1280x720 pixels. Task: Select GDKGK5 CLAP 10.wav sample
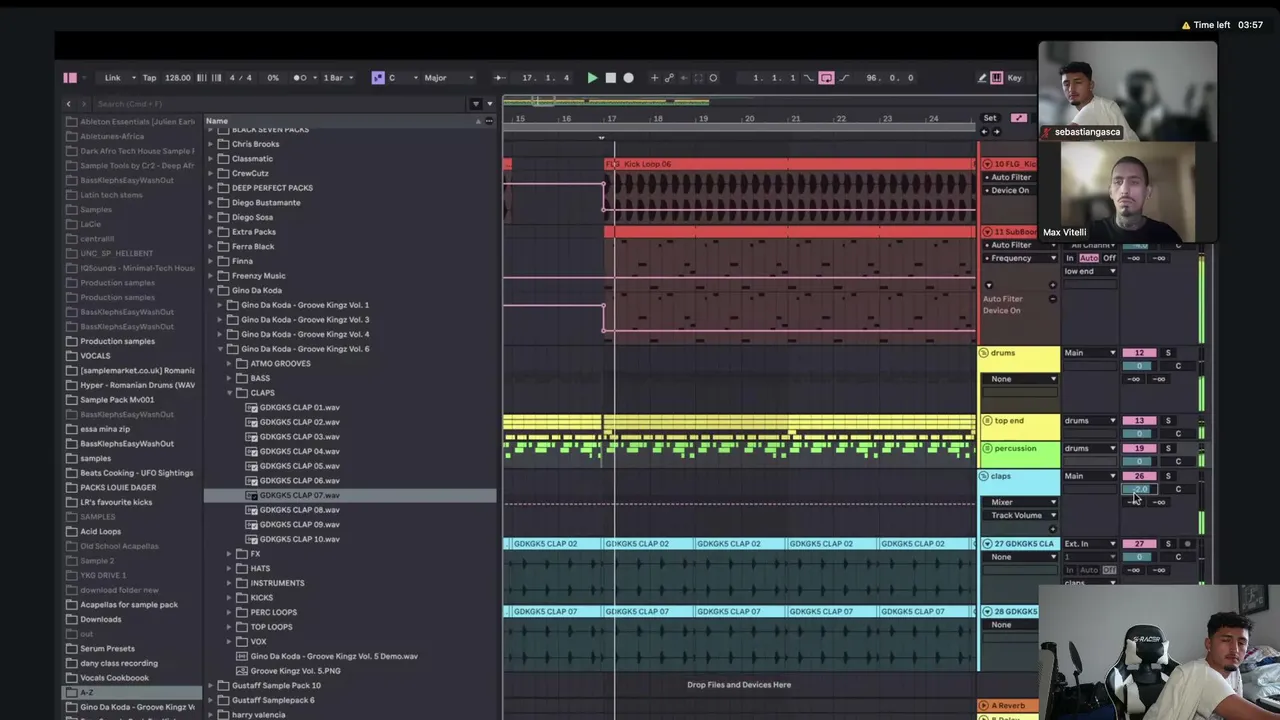point(299,539)
